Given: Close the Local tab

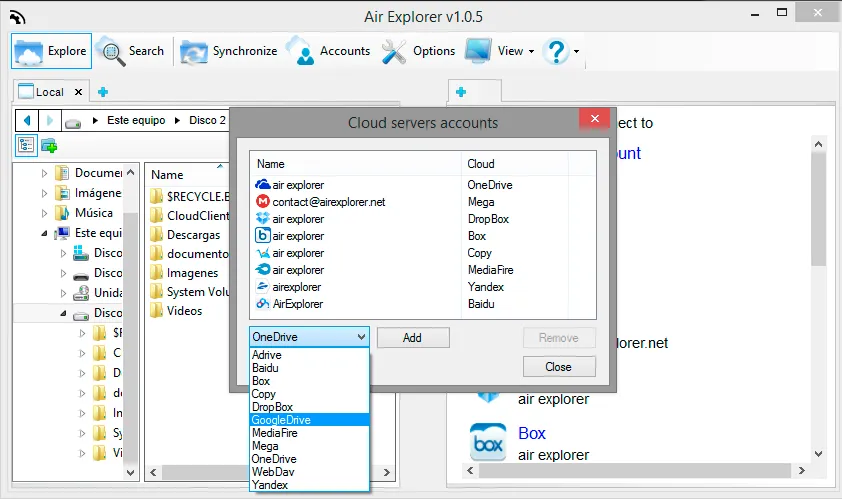Looking at the screenshot, I should (78, 92).
